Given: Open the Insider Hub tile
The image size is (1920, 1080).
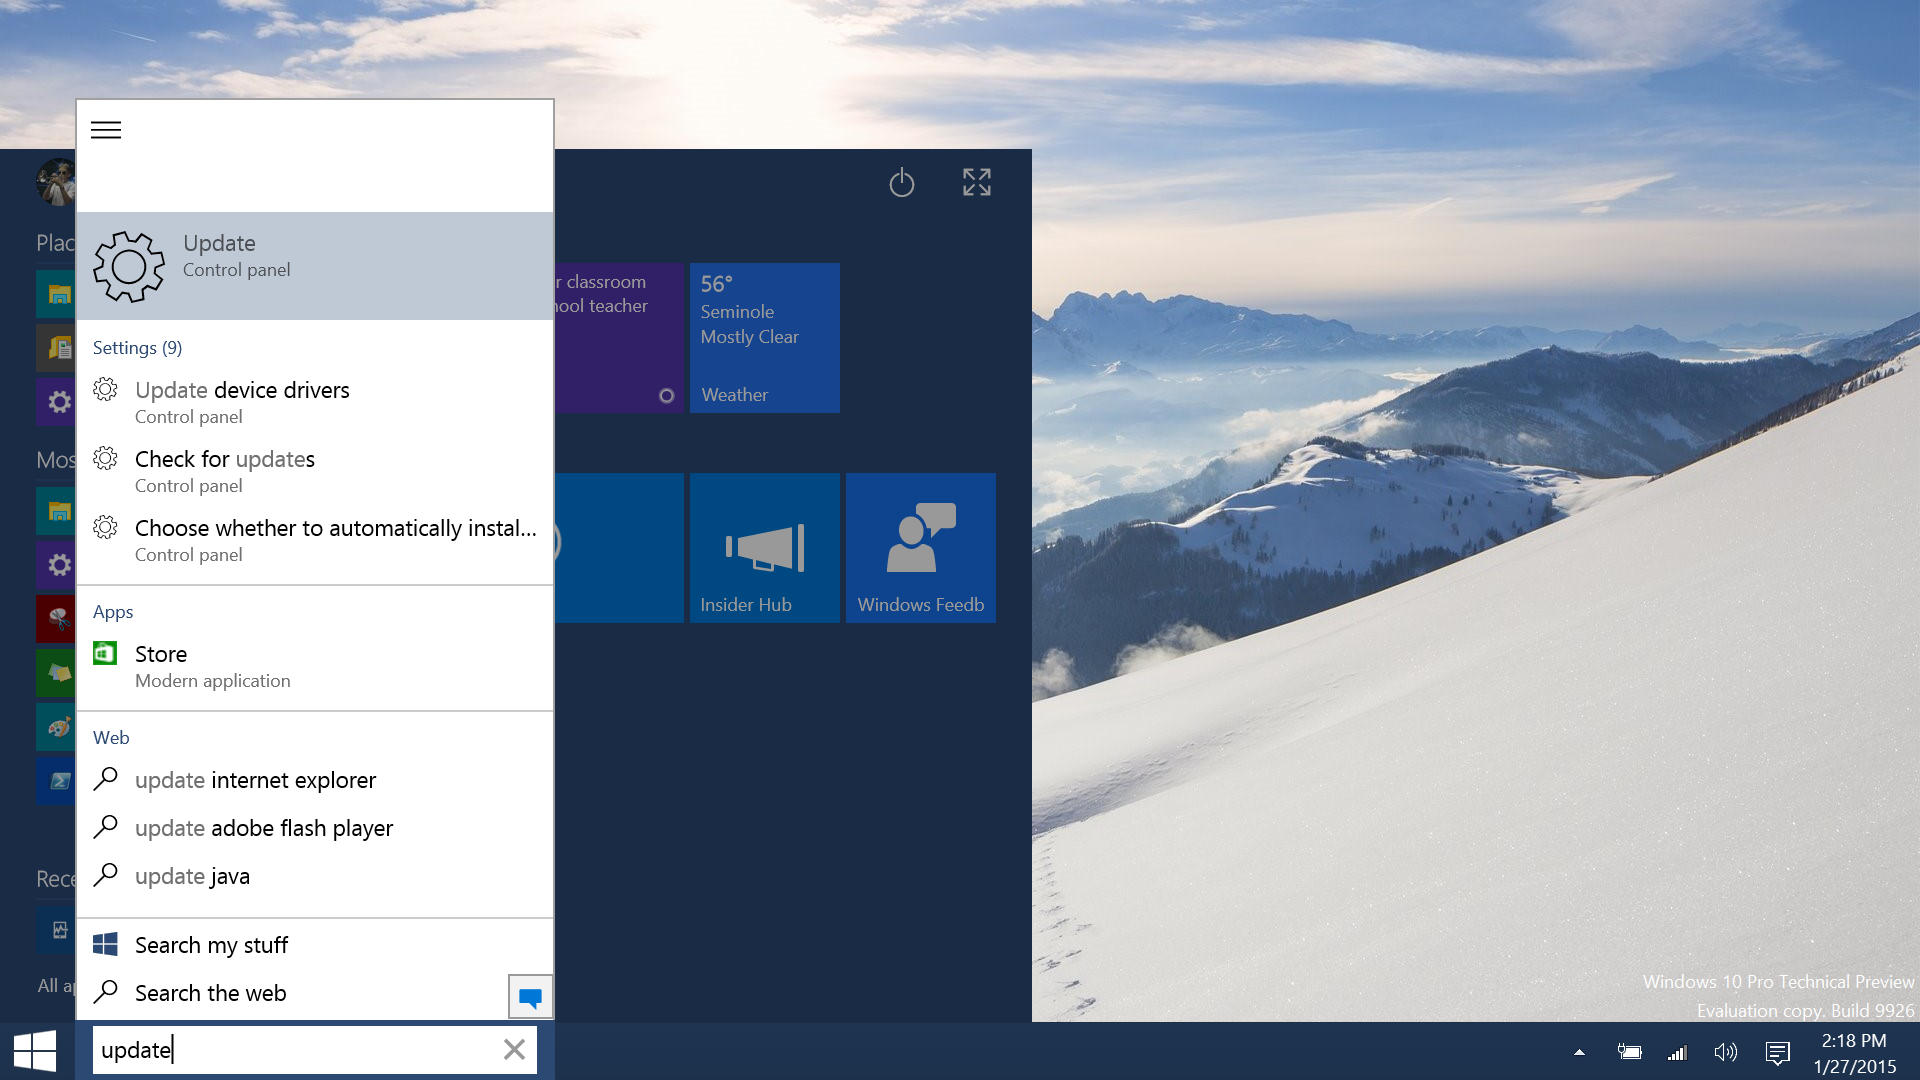Looking at the screenshot, I should [x=765, y=548].
